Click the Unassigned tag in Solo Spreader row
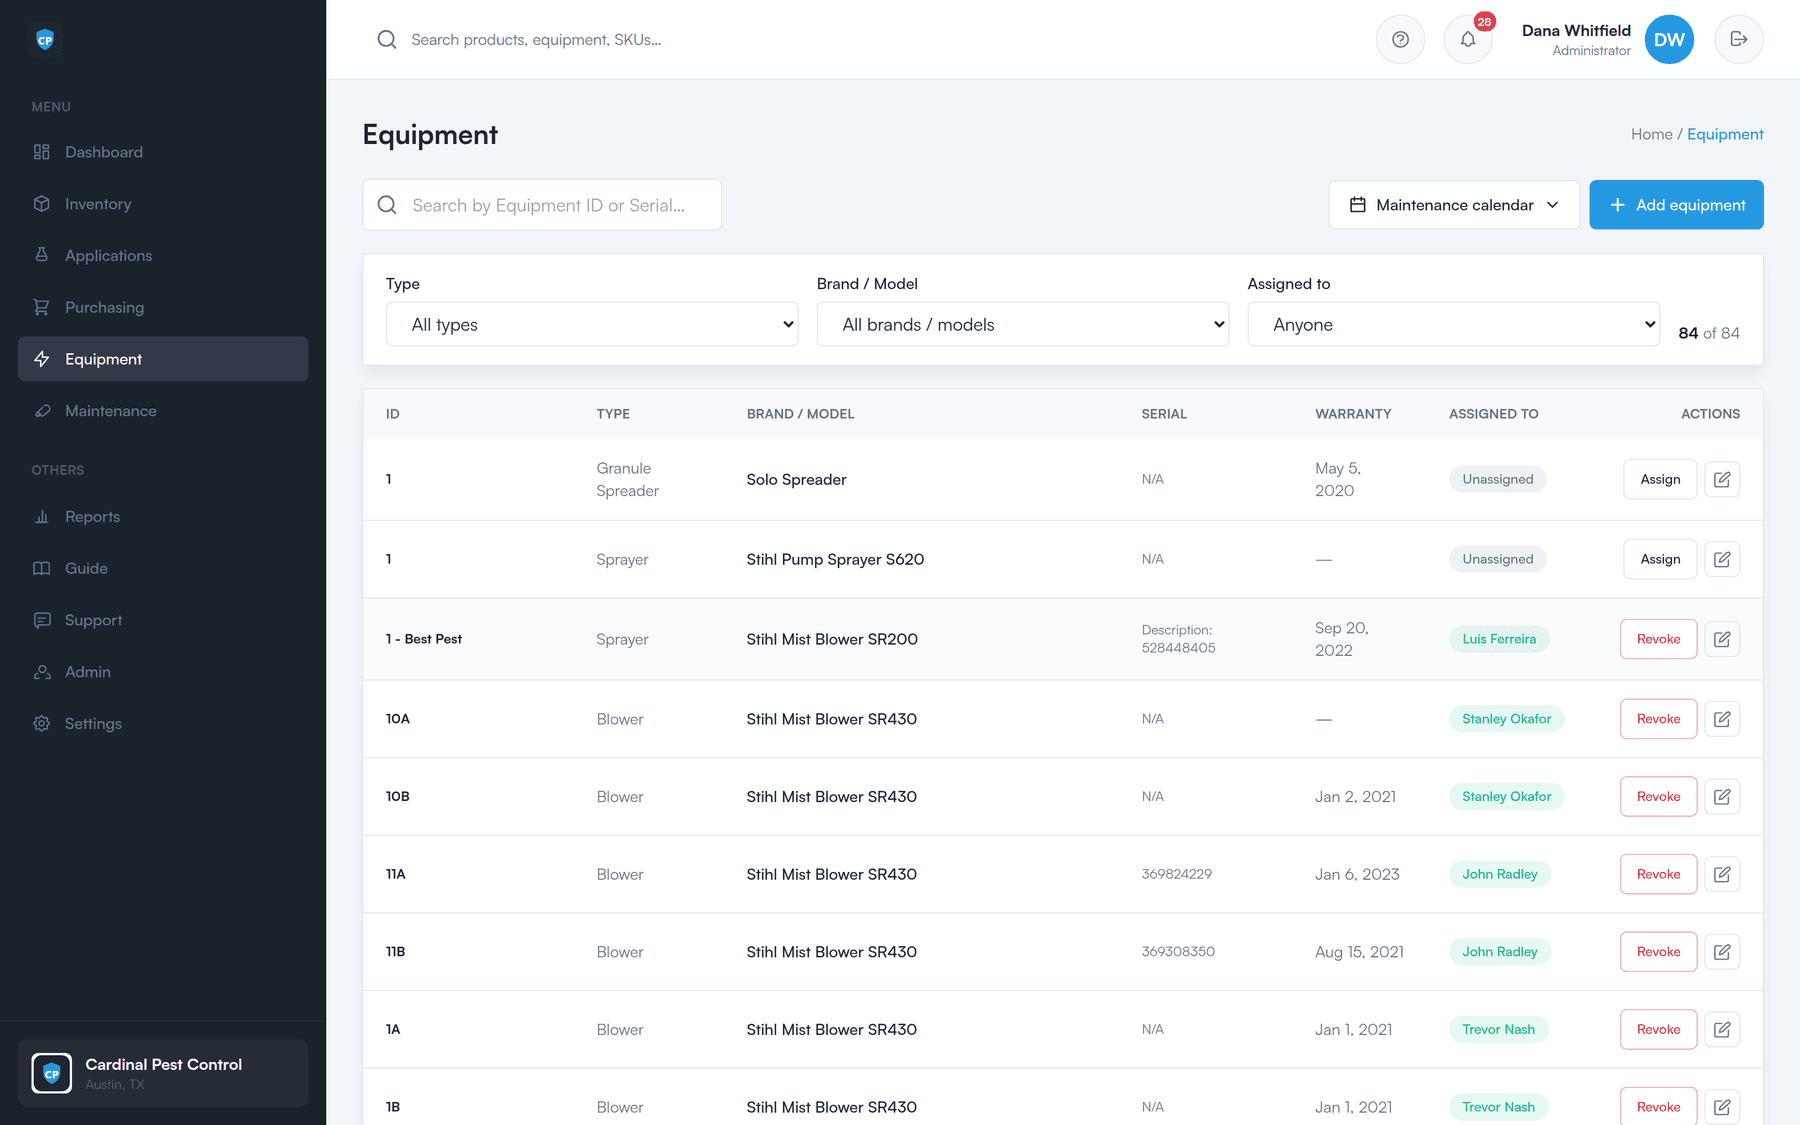 1497,479
